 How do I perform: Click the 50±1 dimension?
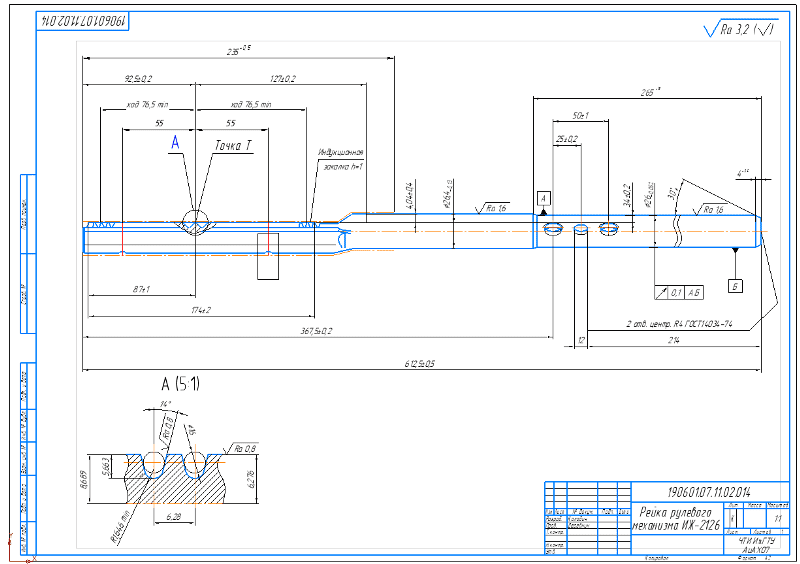coord(580,116)
